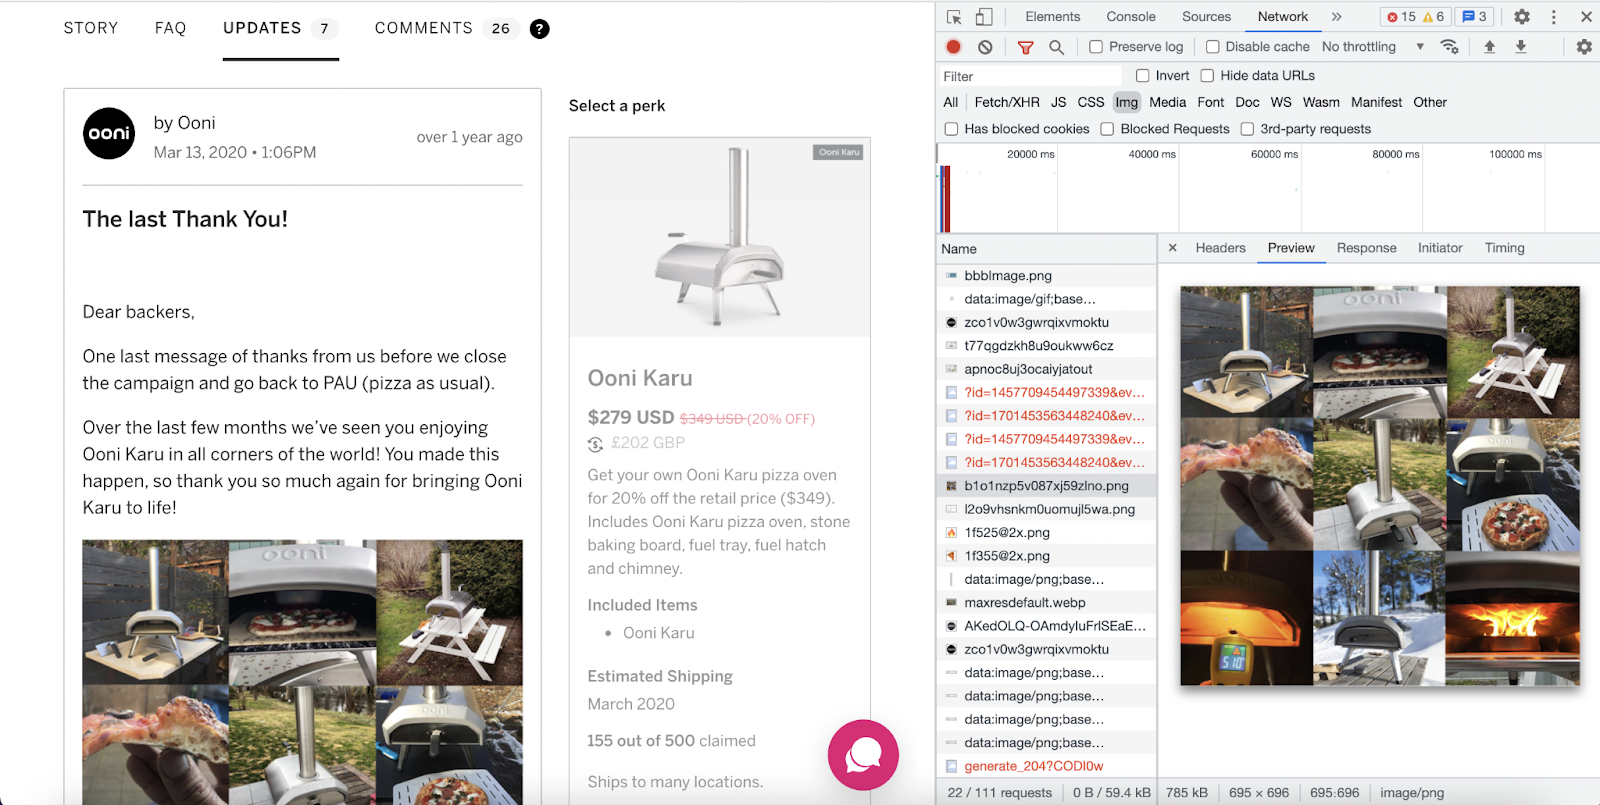Check the Blocked Requests option
Viewport: 1600px width, 805px height.
[x=1108, y=129]
